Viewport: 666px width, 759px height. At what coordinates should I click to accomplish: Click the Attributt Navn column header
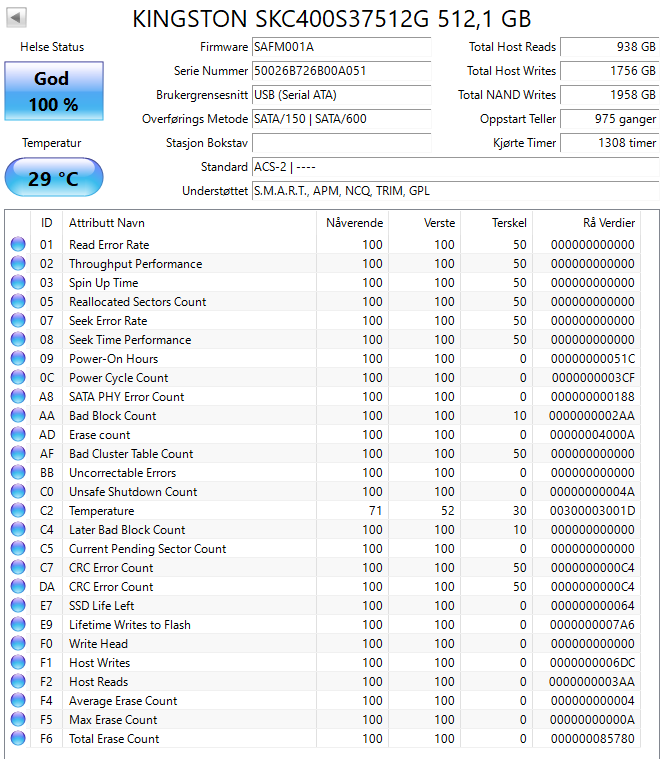pyautogui.click(x=189, y=223)
